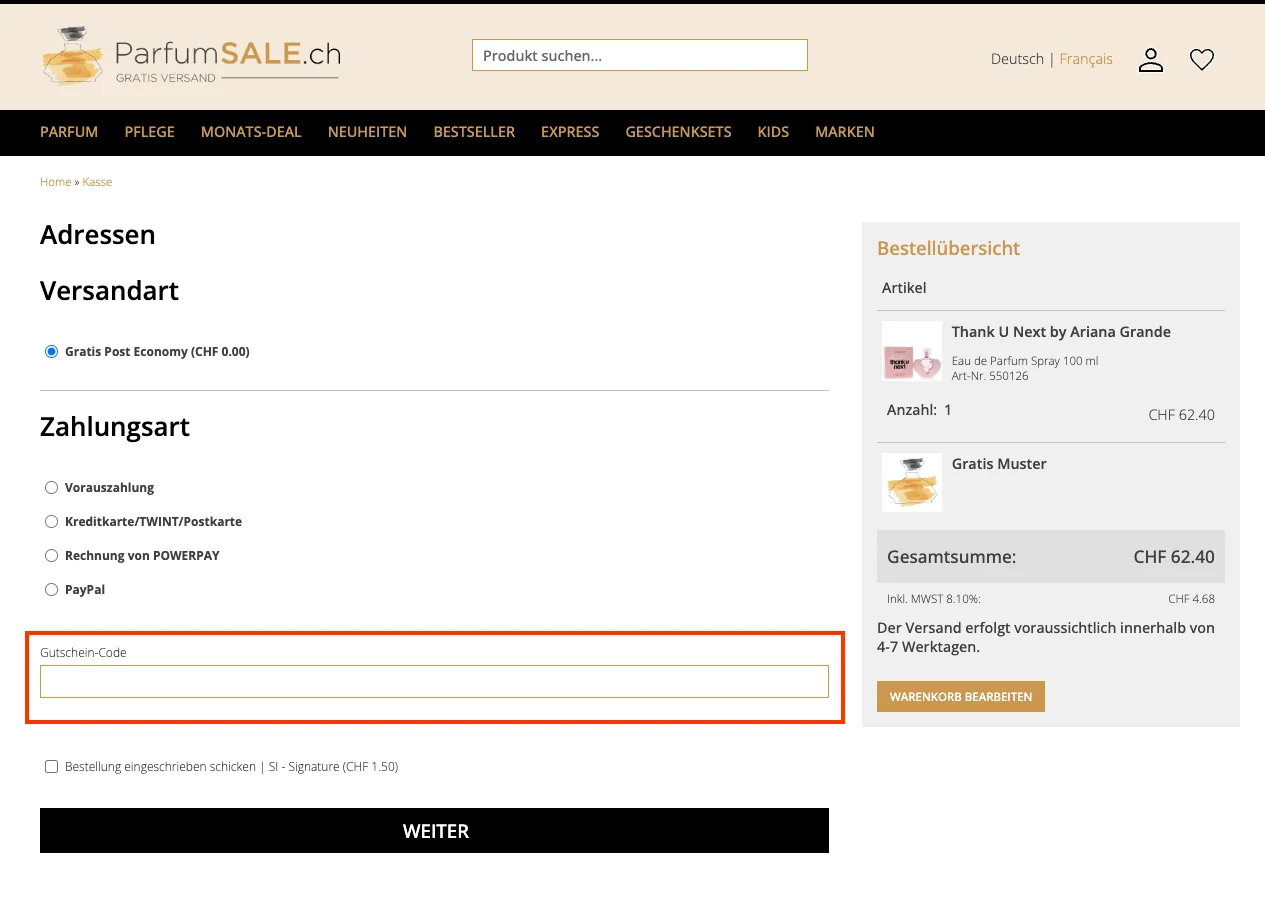Image resolution: width=1265 pixels, height=900 pixels.
Task: Click the Adressen section heading
Action: click(98, 235)
